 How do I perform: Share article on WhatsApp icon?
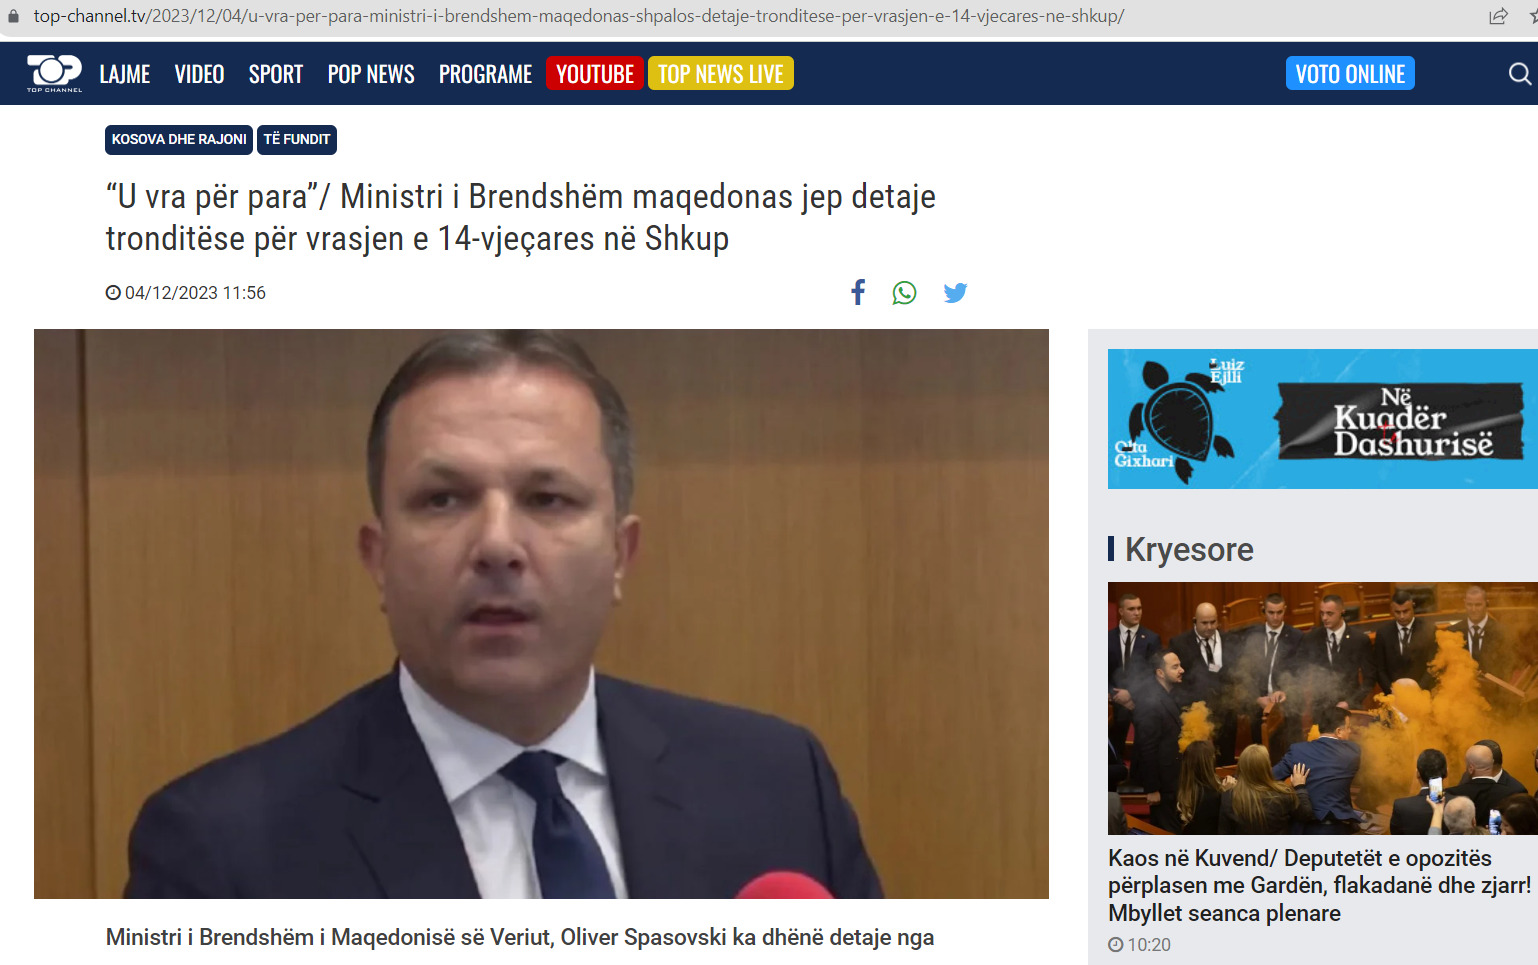click(904, 293)
